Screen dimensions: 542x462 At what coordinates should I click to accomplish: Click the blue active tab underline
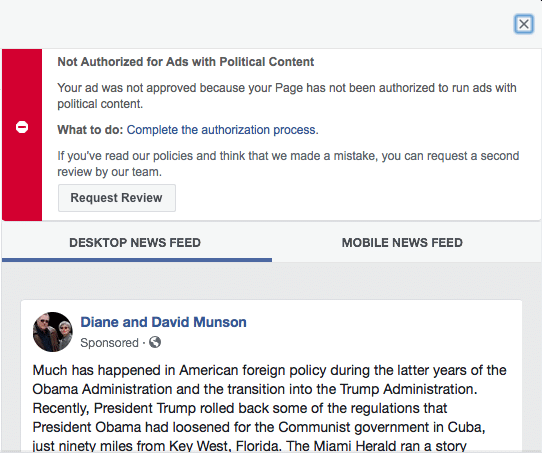coord(137,260)
